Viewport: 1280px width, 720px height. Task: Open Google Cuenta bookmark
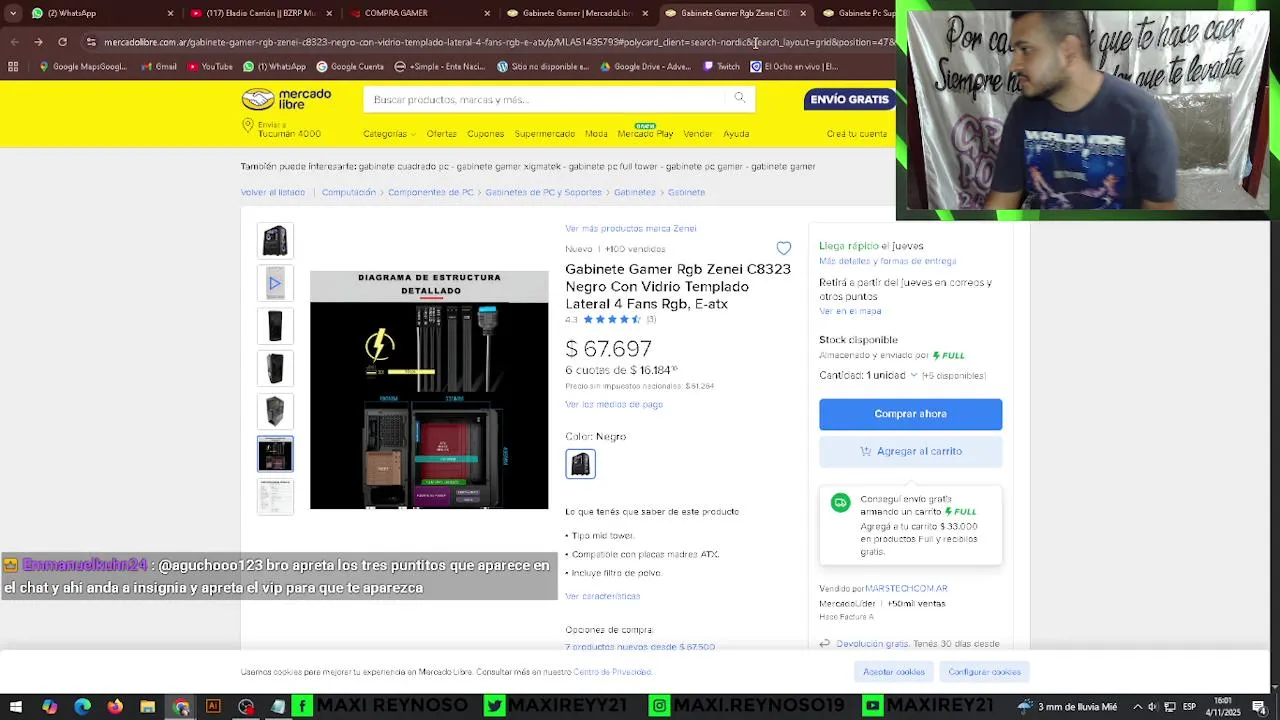350,67
